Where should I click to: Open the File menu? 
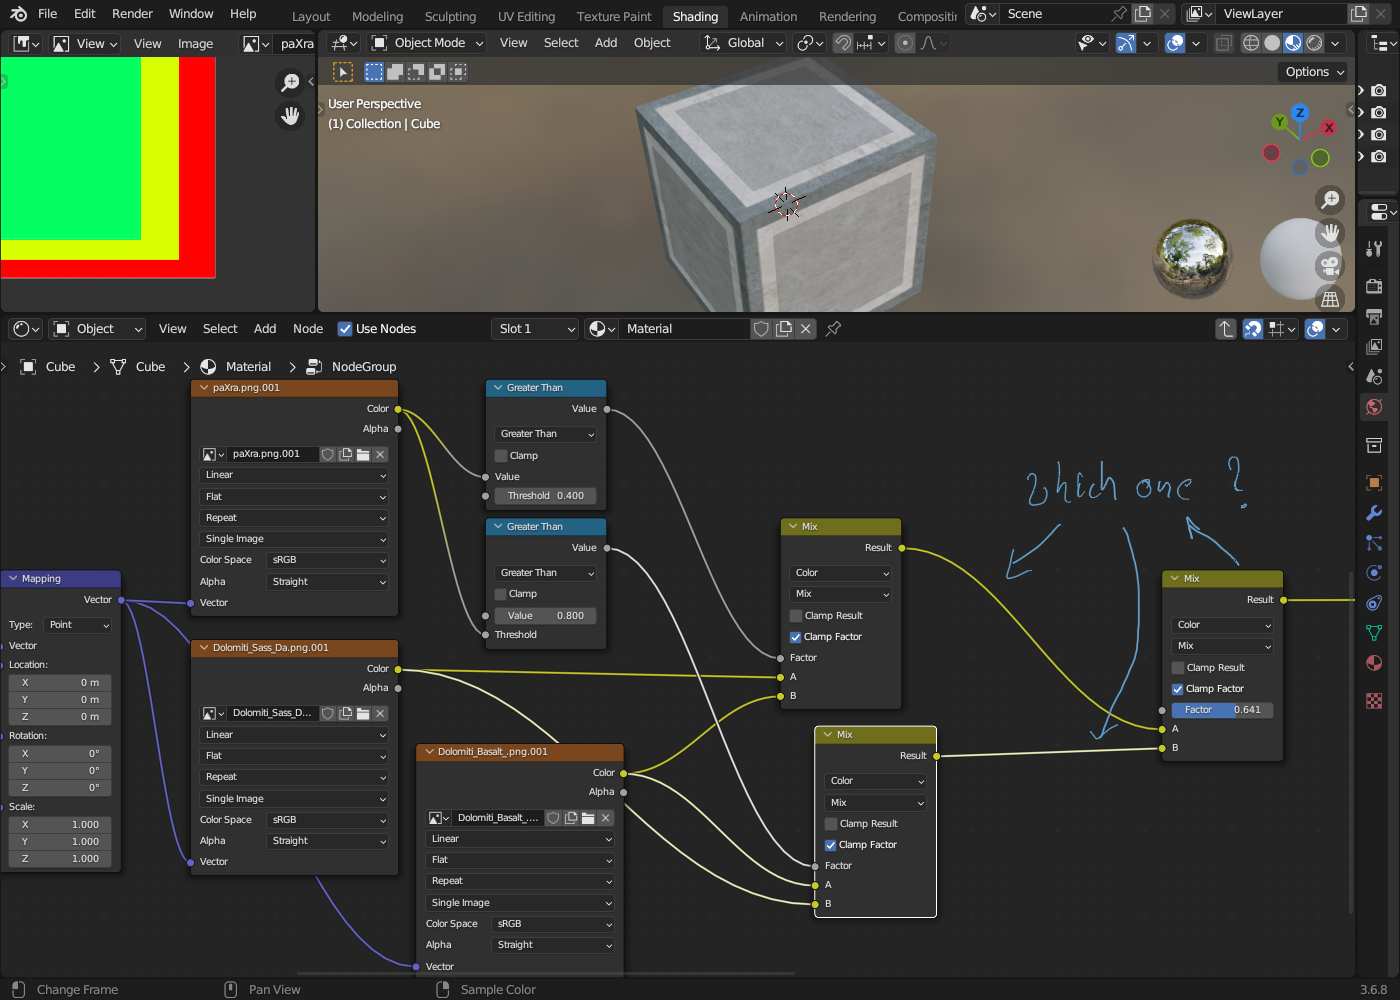(x=47, y=14)
